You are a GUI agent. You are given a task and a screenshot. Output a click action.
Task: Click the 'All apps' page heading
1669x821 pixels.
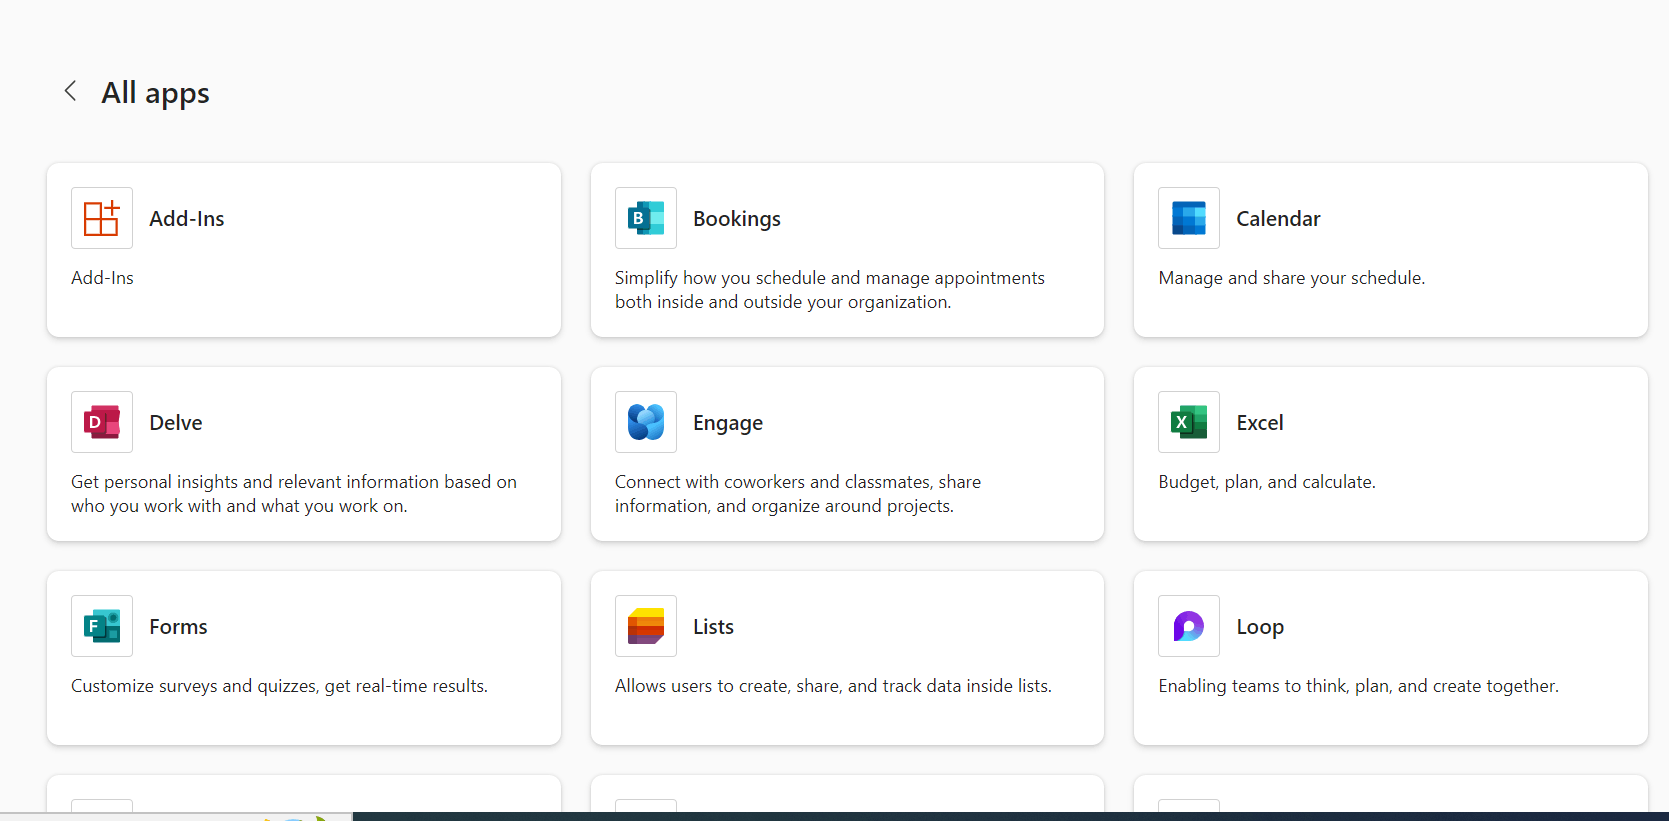156,93
